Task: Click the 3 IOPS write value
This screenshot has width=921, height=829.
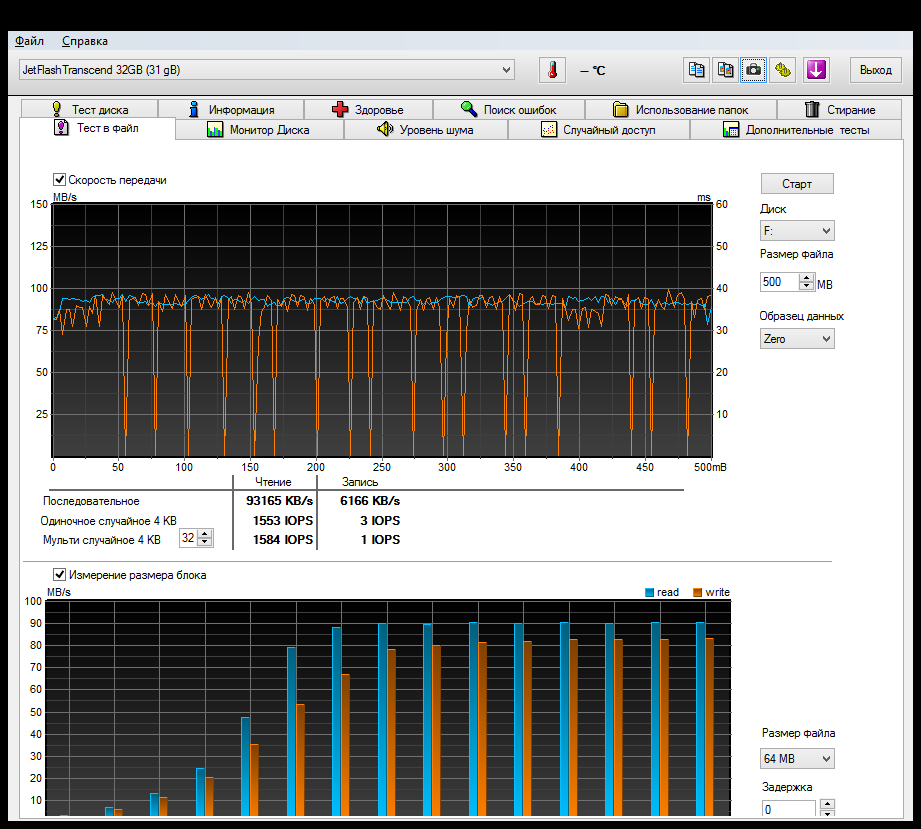Action: (380, 521)
